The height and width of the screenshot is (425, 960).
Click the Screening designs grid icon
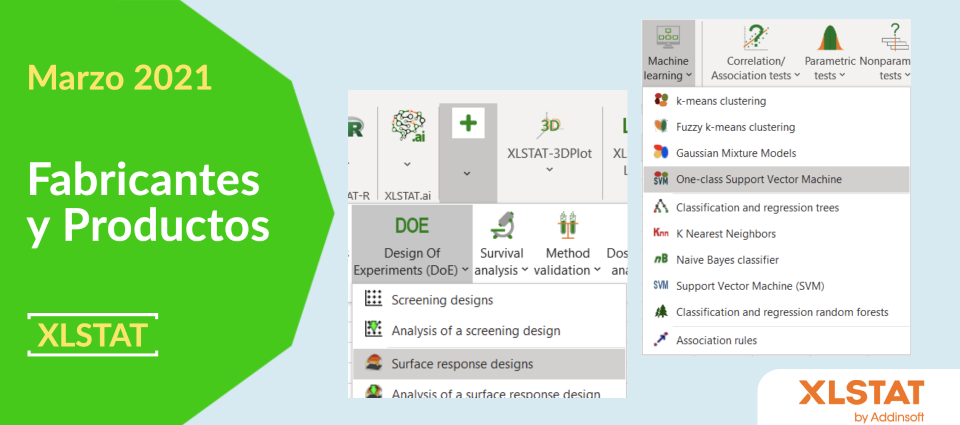click(373, 298)
